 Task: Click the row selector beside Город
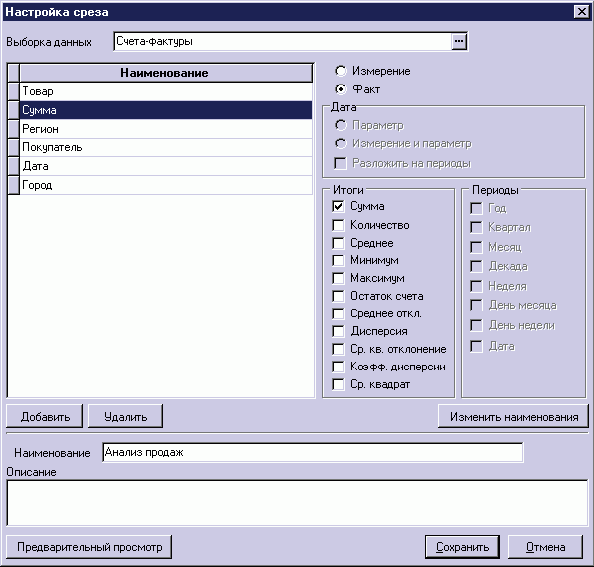click(x=14, y=185)
